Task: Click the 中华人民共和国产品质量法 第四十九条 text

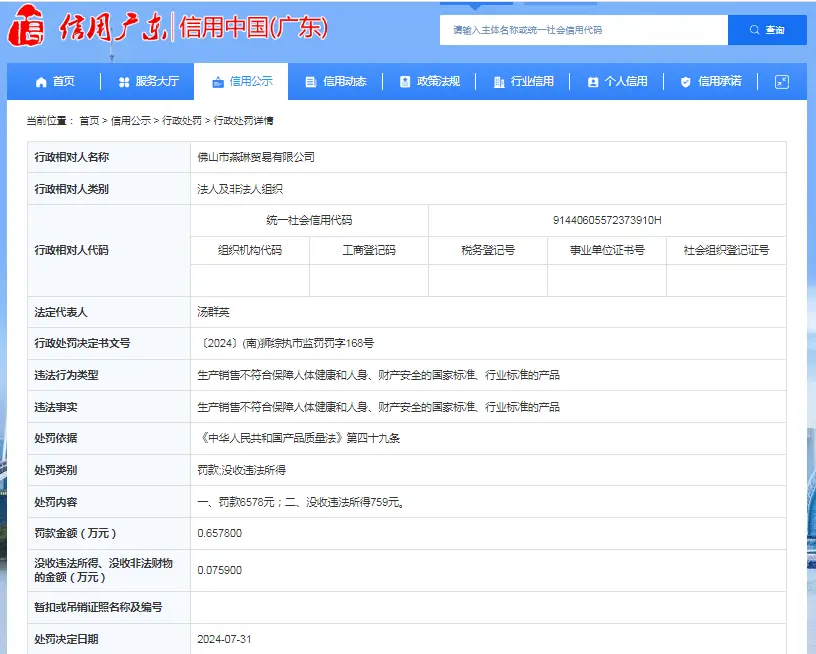Action: tap(299, 438)
